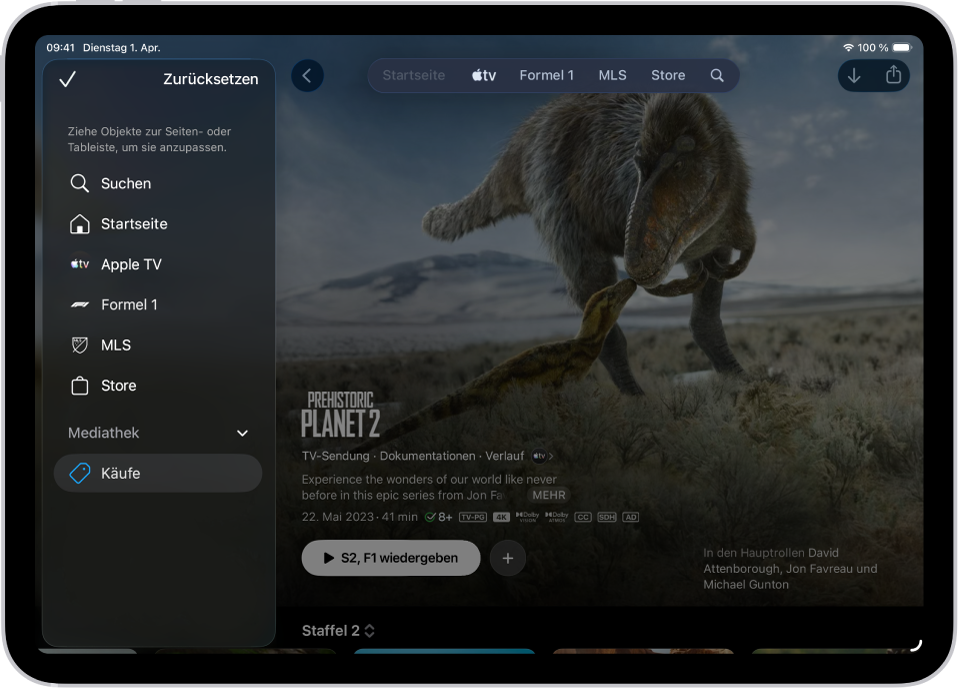
Task: Open Suchen in the sidebar
Action: pyautogui.click(x=158, y=184)
